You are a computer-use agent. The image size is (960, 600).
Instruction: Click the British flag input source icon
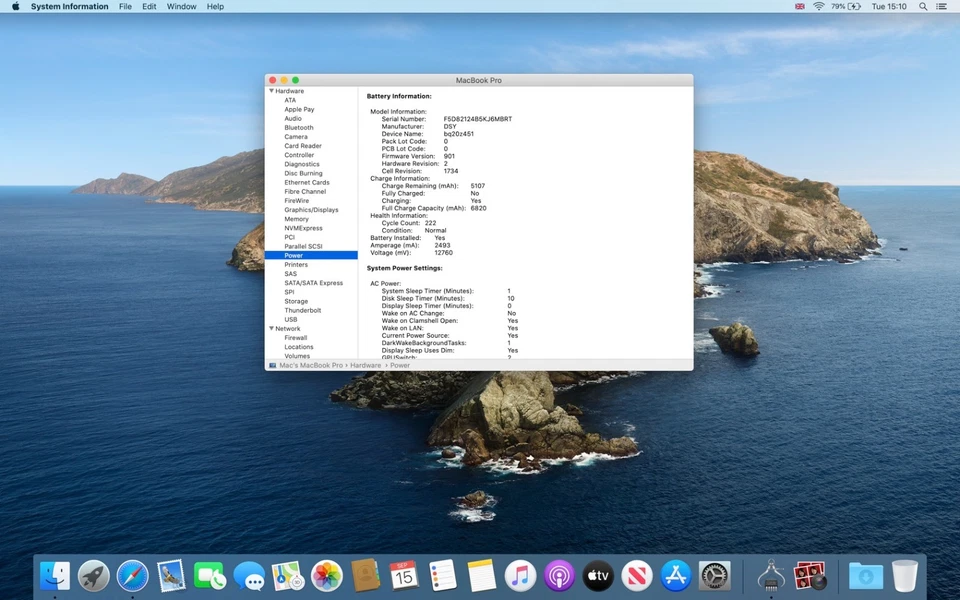pos(800,6)
